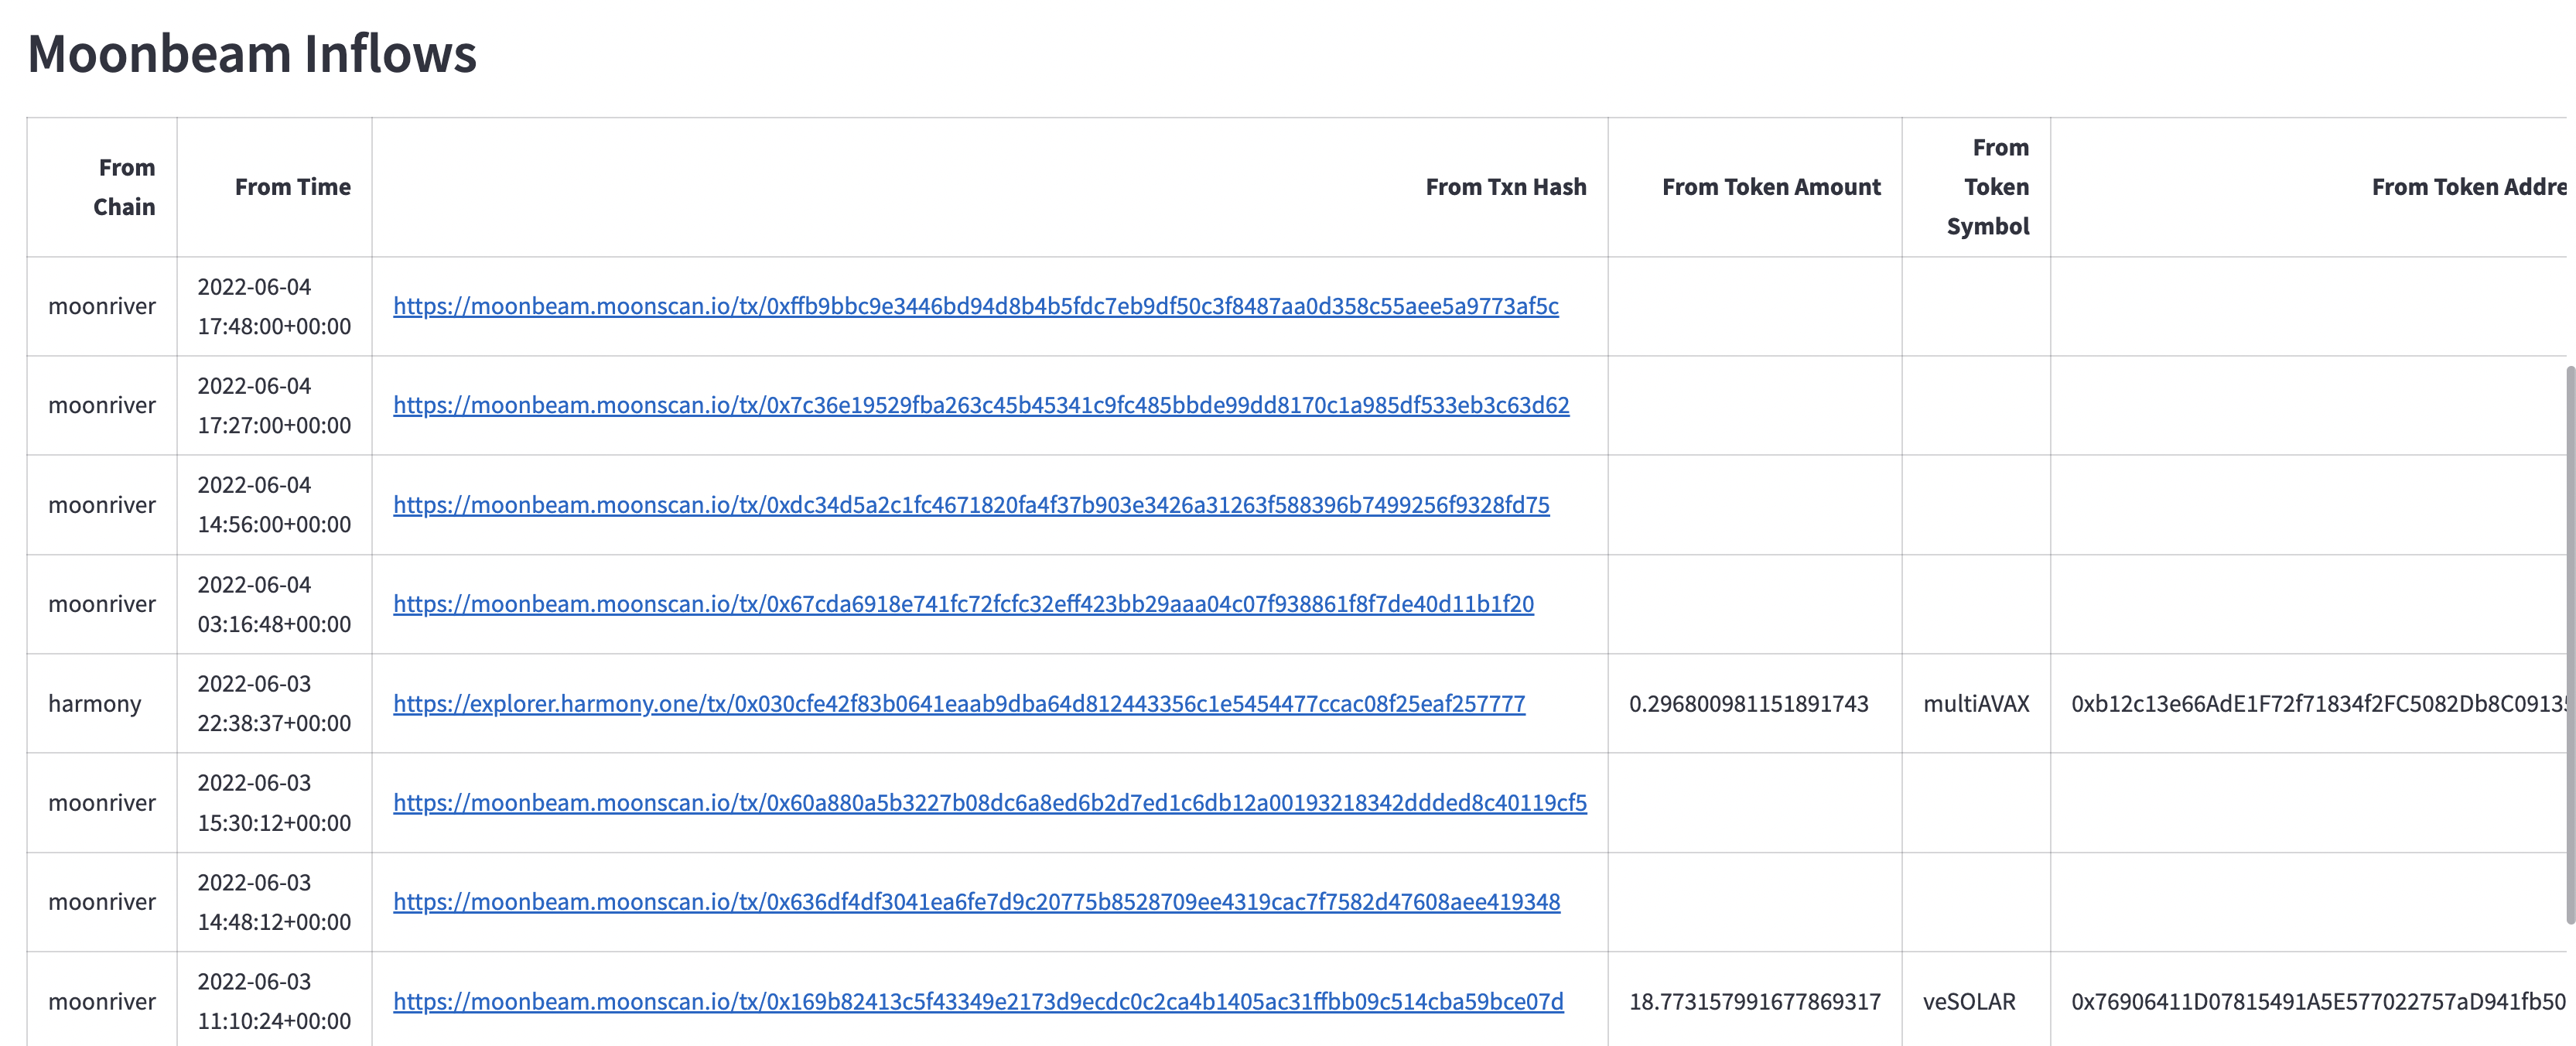2576x1046 pixels.
Task: Open transaction link ending d11b1f20
Action: point(962,604)
